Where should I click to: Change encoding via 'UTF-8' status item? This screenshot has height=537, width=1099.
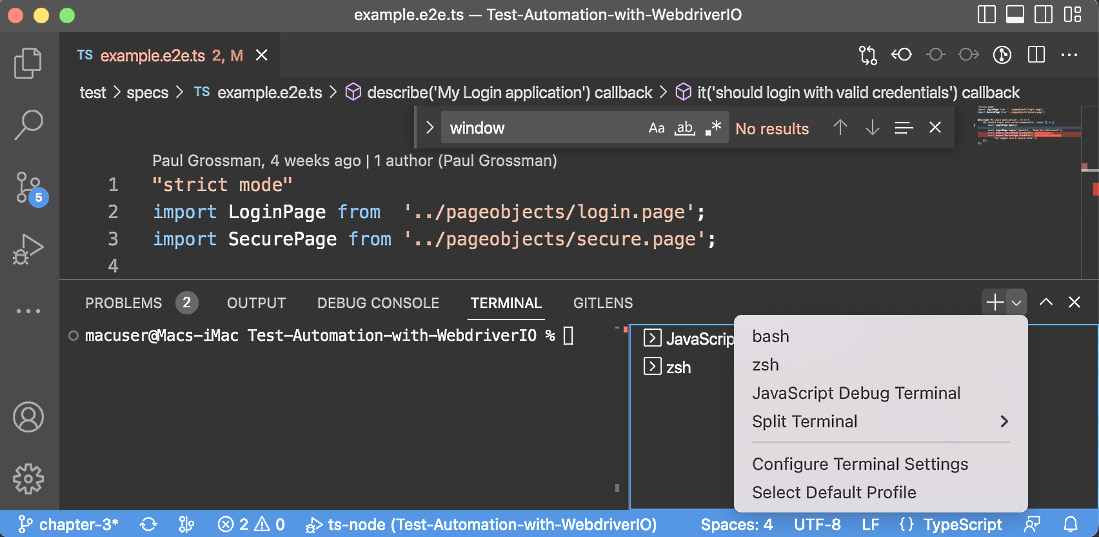pos(817,524)
